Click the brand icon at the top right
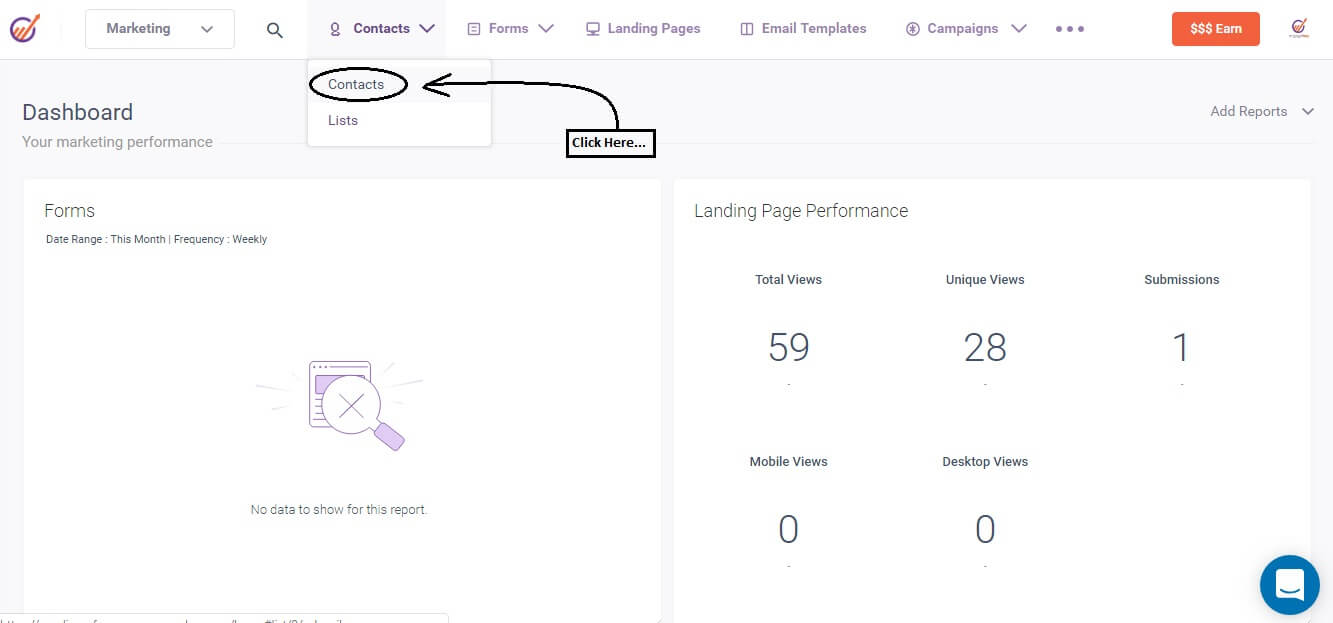The width and height of the screenshot is (1333, 623). click(x=1299, y=28)
